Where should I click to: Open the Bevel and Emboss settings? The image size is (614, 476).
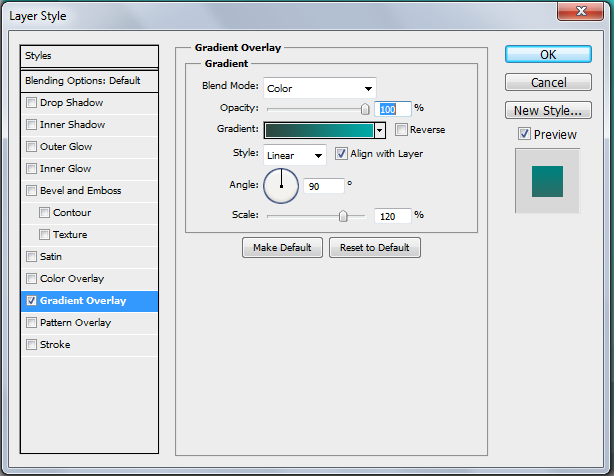(x=80, y=191)
